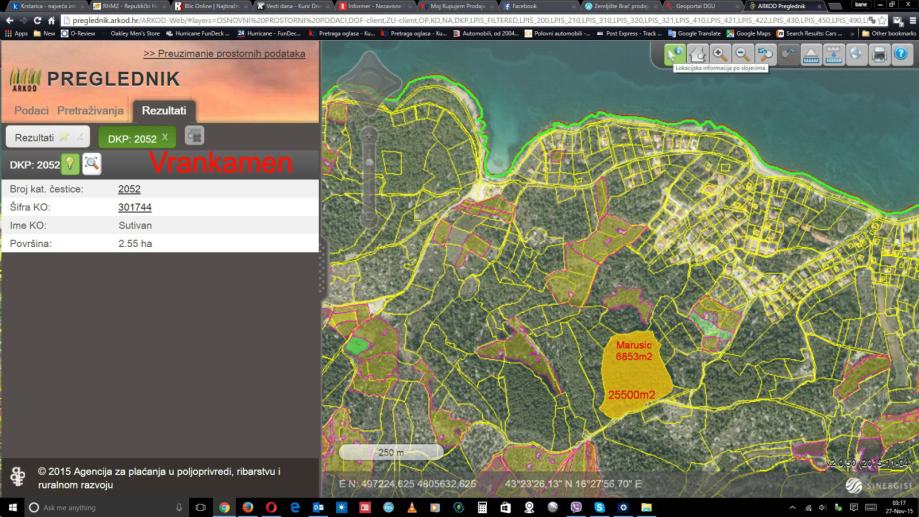Screen dimensions: 919x517
Task: Click the measure distance ruler tool
Action: click(x=811, y=54)
